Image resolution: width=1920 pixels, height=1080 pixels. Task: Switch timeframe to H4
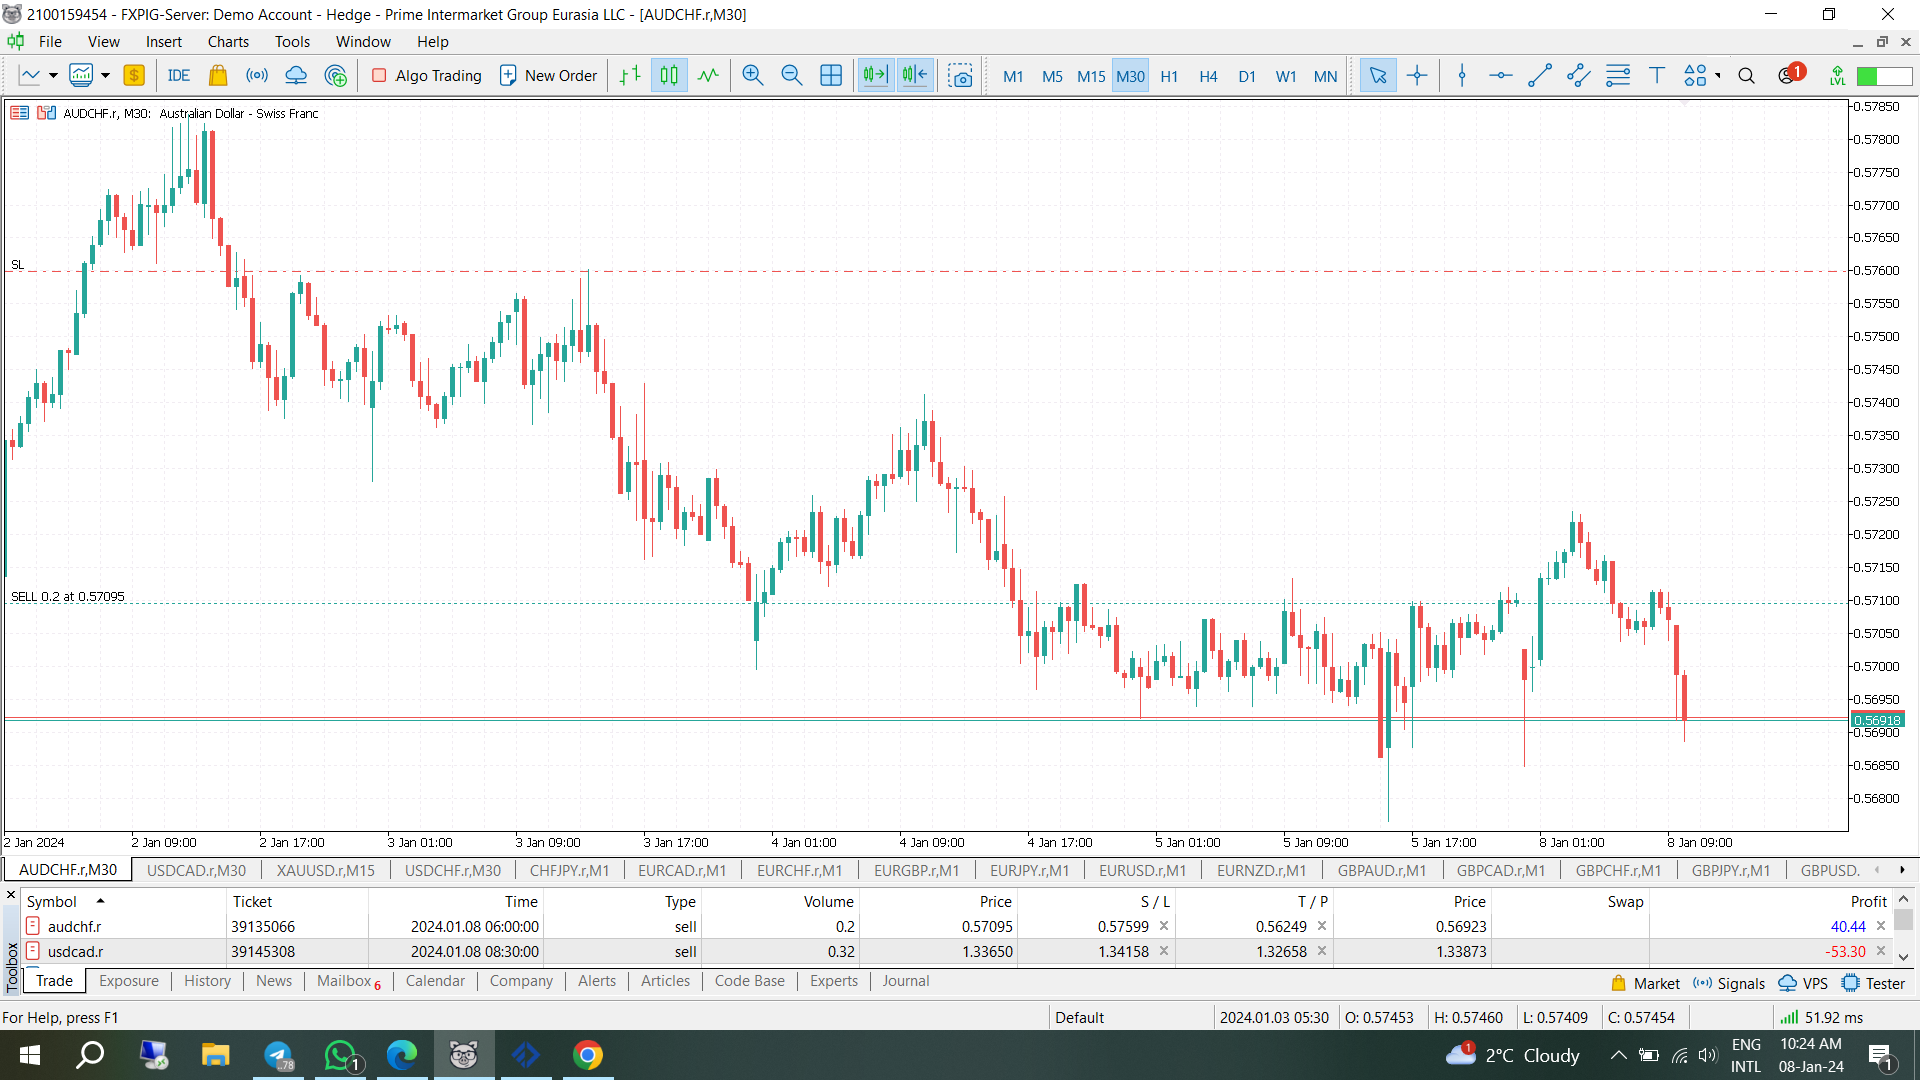(1208, 76)
